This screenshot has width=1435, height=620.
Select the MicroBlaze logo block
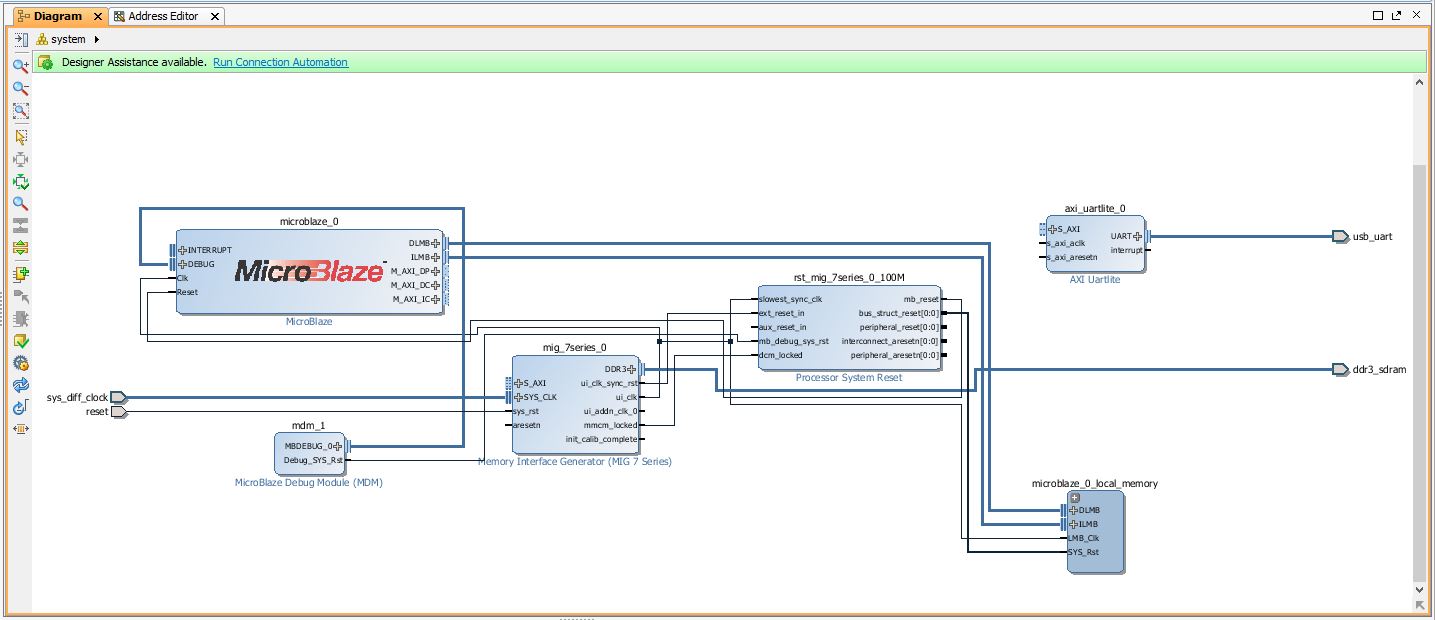310,271
